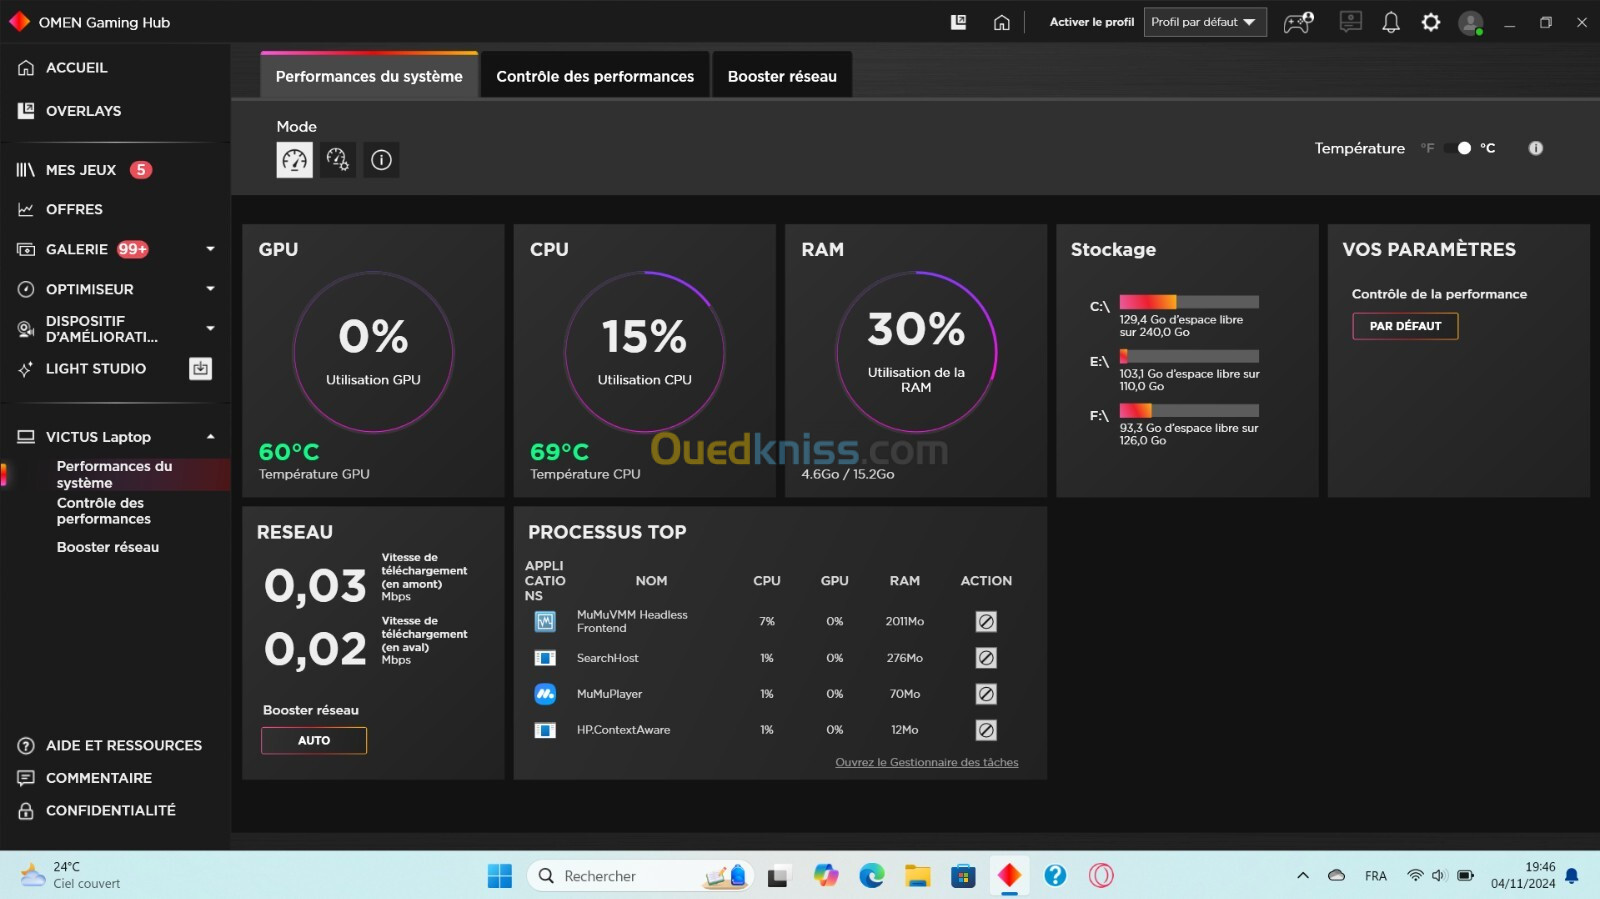End the SearchHost process
The width and height of the screenshot is (1600, 899).
point(986,658)
